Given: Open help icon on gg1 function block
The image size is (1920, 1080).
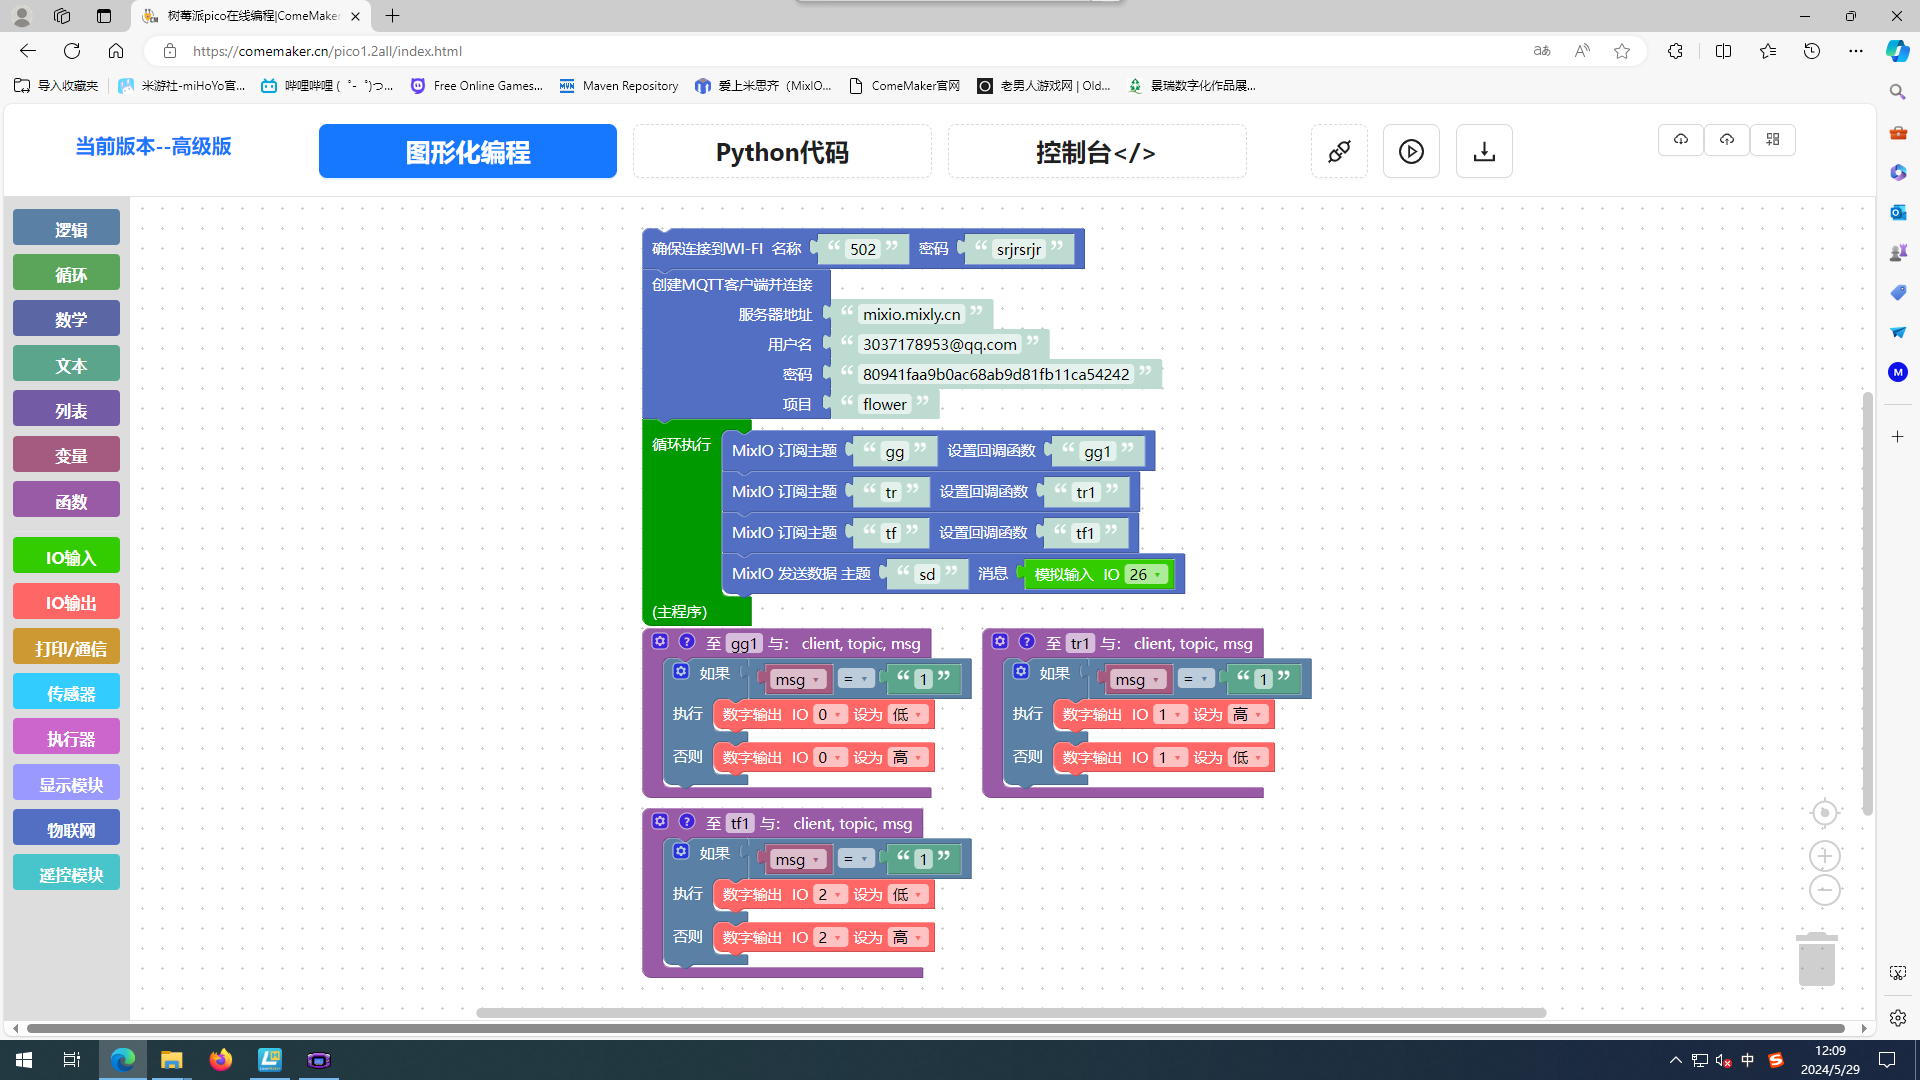Looking at the screenshot, I should (687, 641).
